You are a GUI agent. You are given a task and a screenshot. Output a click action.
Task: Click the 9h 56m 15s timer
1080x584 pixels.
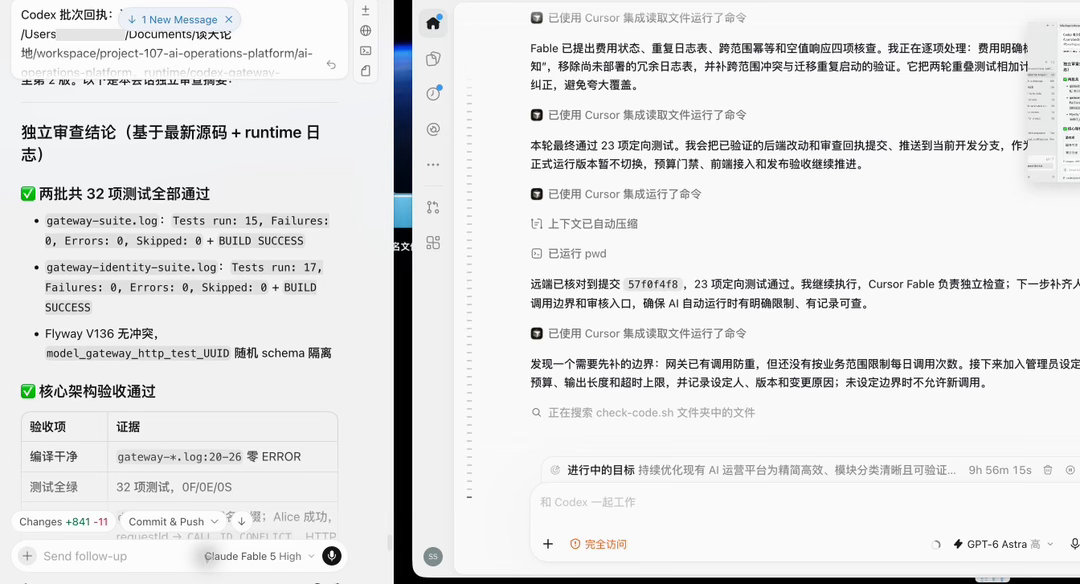(x=1000, y=470)
